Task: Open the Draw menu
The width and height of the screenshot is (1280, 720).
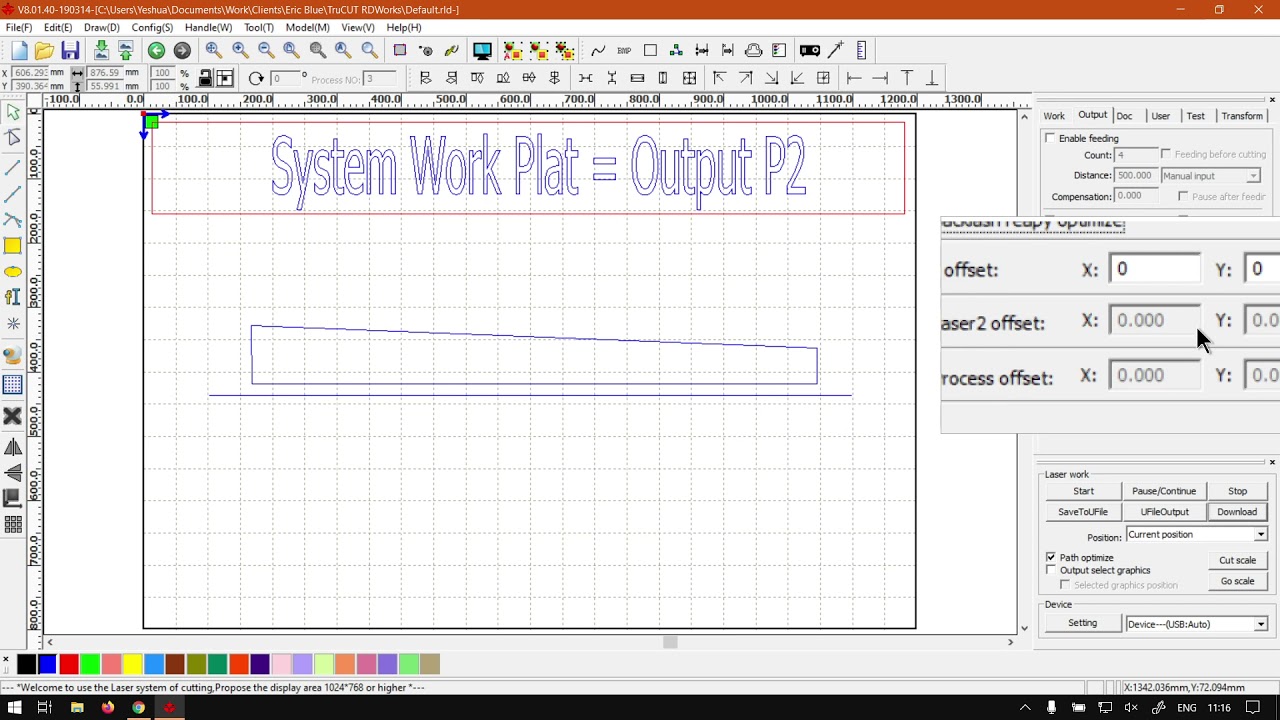Action: 101,28
